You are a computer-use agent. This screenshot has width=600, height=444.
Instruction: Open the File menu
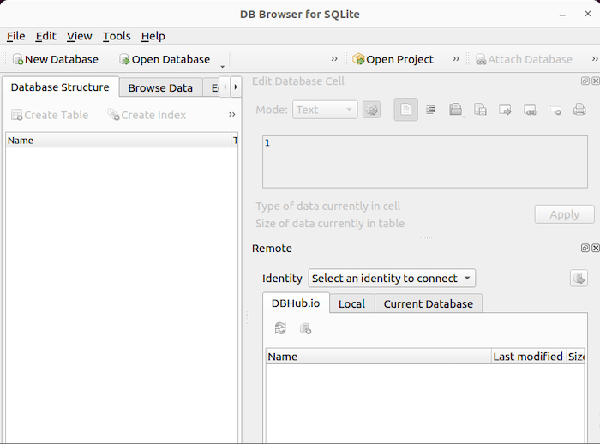(16, 36)
